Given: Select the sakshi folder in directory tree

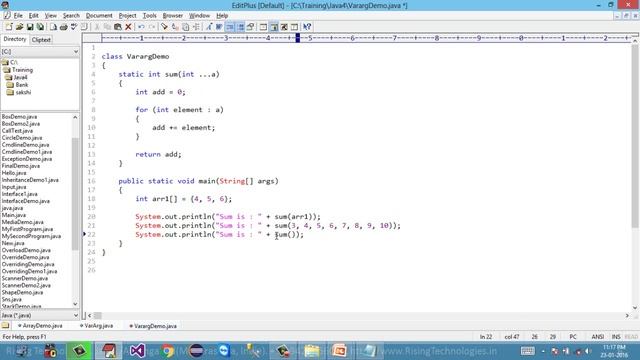Looking at the screenshot, I should click(x=19, y=92).
